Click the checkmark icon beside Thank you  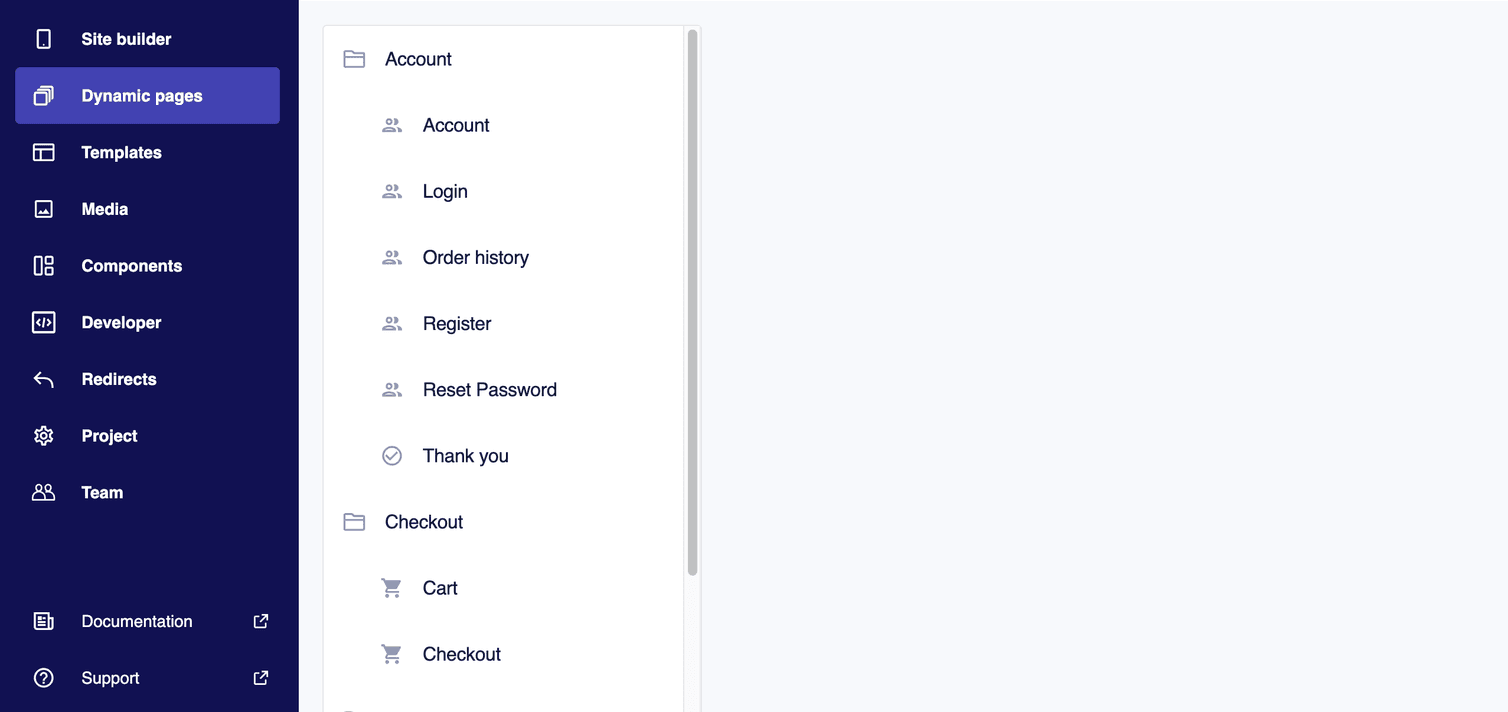tap(391, 455)
